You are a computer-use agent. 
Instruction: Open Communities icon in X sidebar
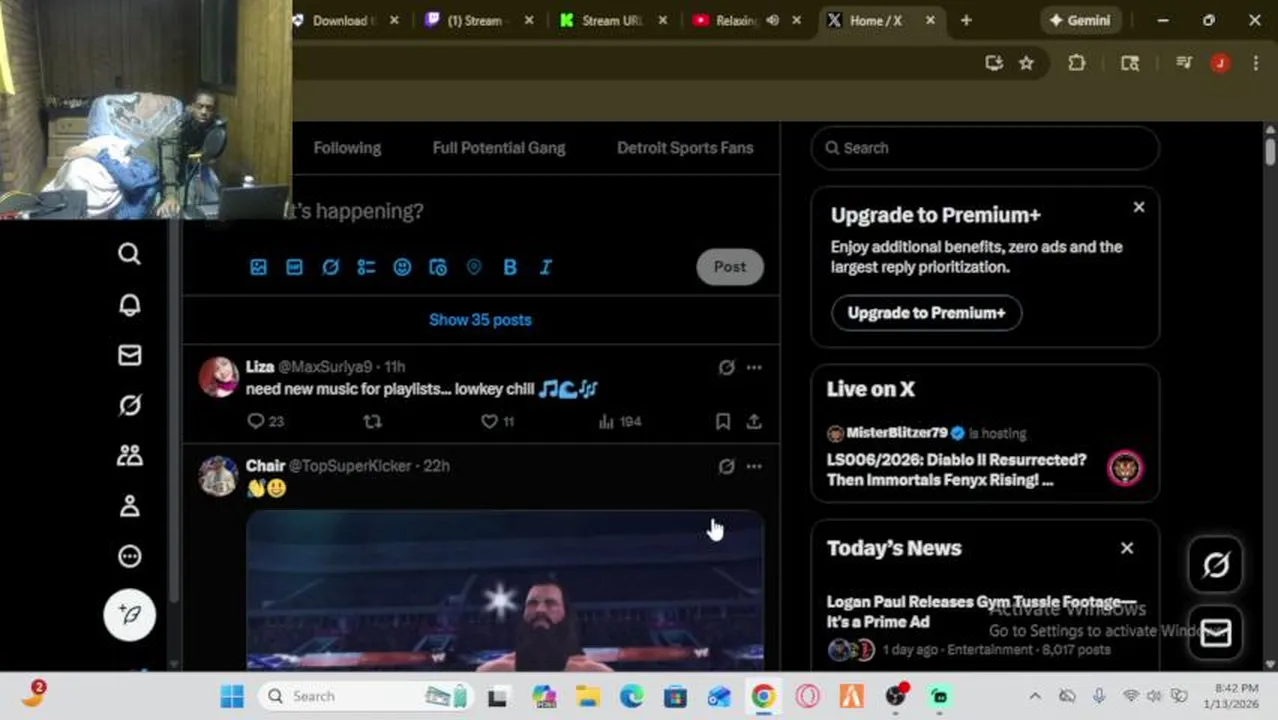point(129,456)
